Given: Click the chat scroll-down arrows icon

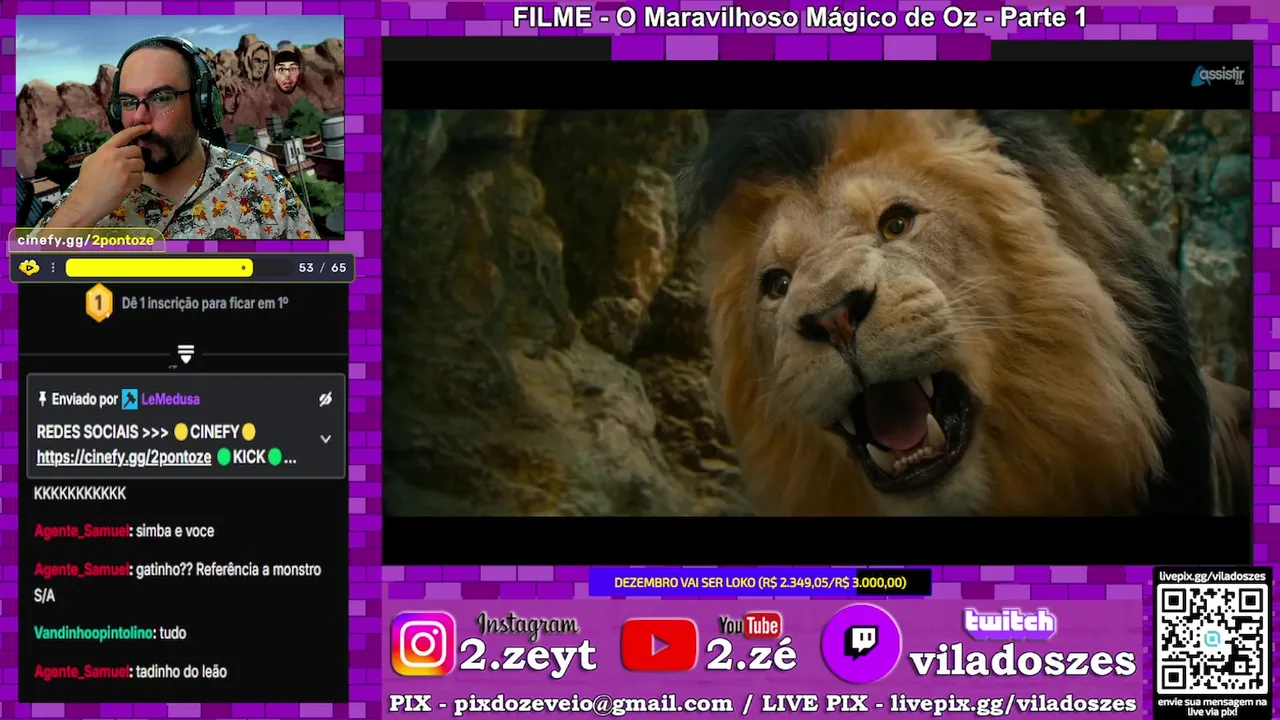Looking at the screenshot, I should click(185, 354).
